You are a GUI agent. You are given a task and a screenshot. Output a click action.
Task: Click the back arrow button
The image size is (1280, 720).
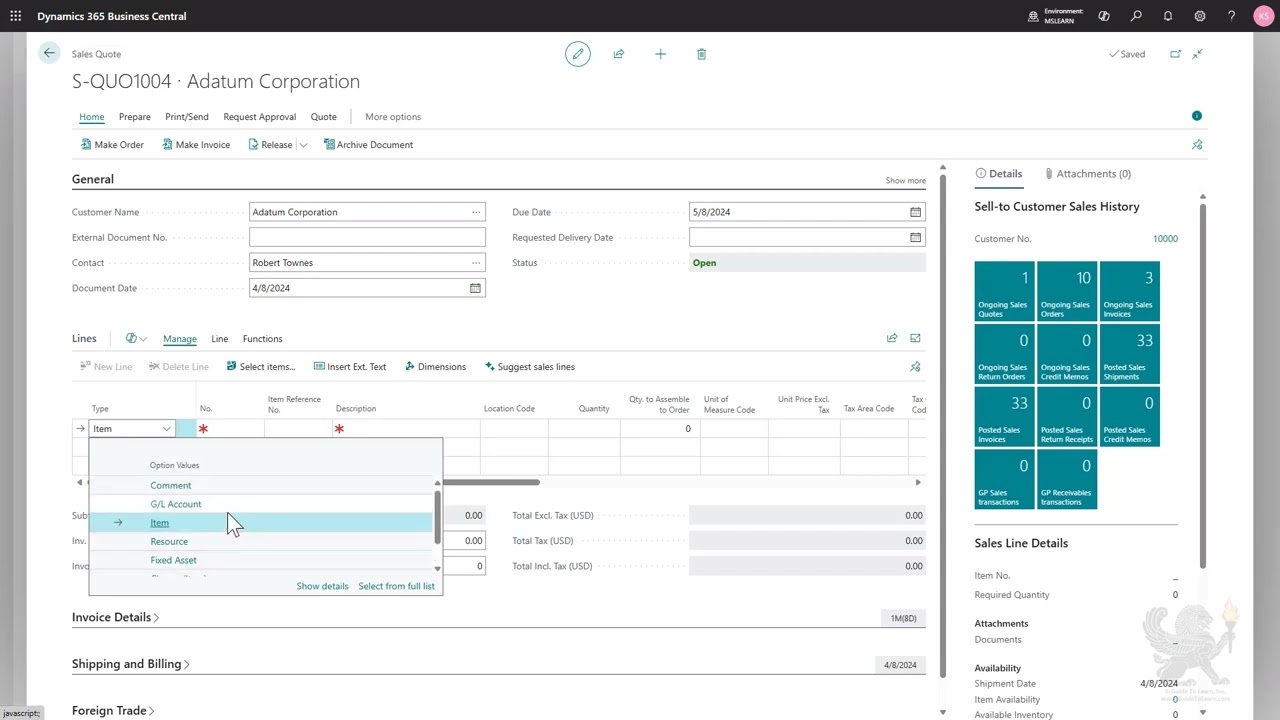[49, 53]
